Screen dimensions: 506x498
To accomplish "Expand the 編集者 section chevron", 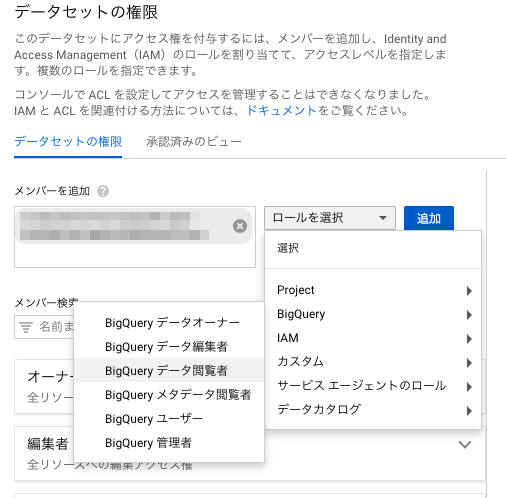I will (465, 444).
